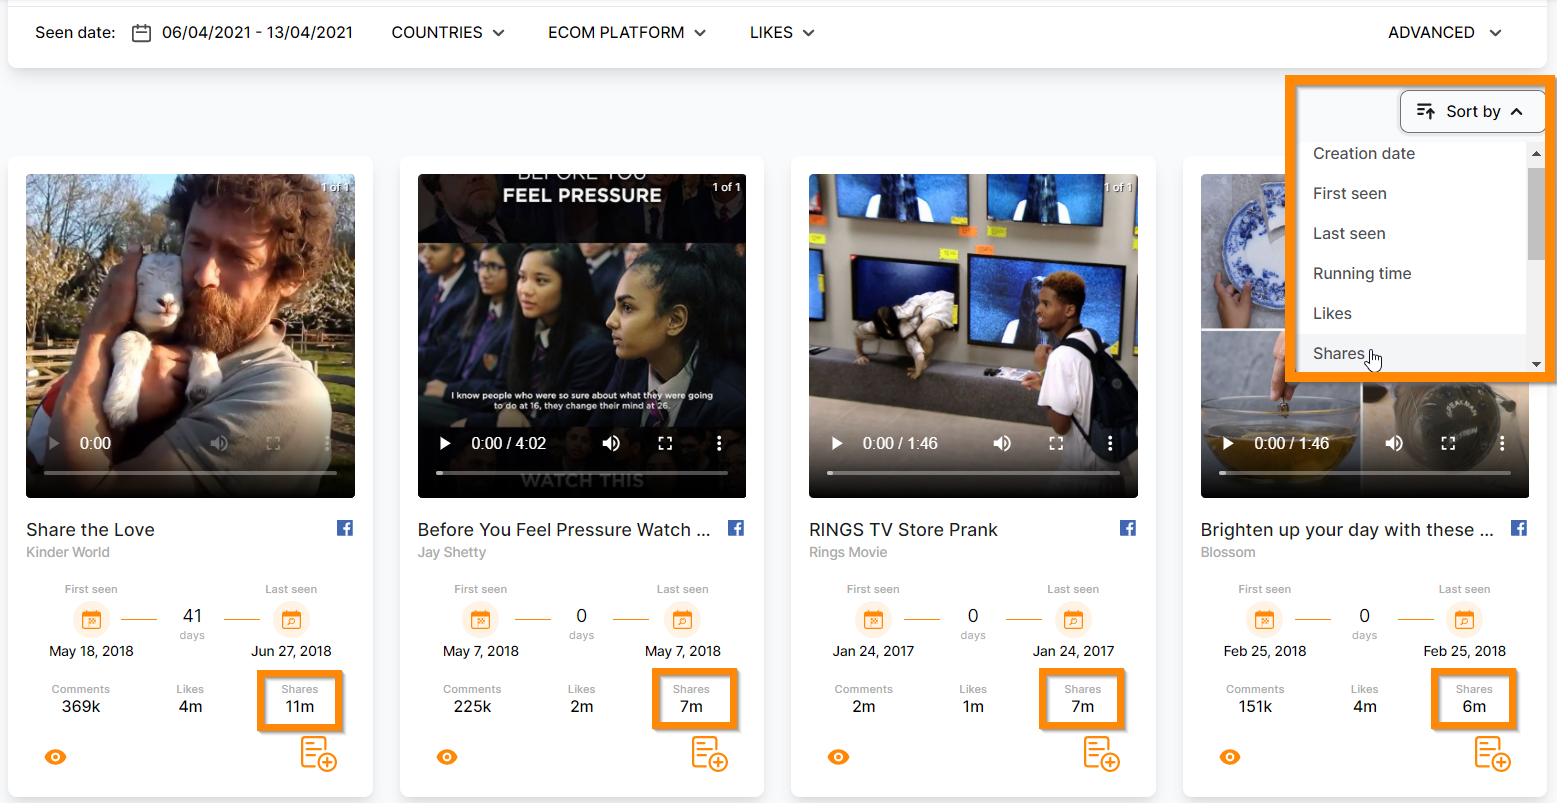Click First seen calendar icon on Blossom card
The height and width of the screenshot is (803, 1557).
(x=1264, y=620)
